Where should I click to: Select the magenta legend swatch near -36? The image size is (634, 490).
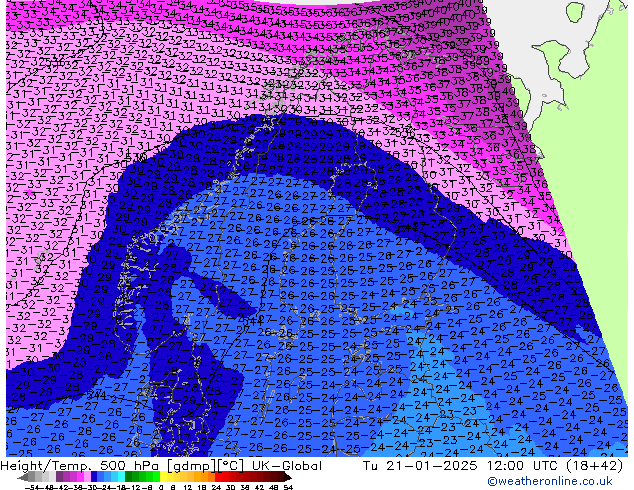pos(80,477)
